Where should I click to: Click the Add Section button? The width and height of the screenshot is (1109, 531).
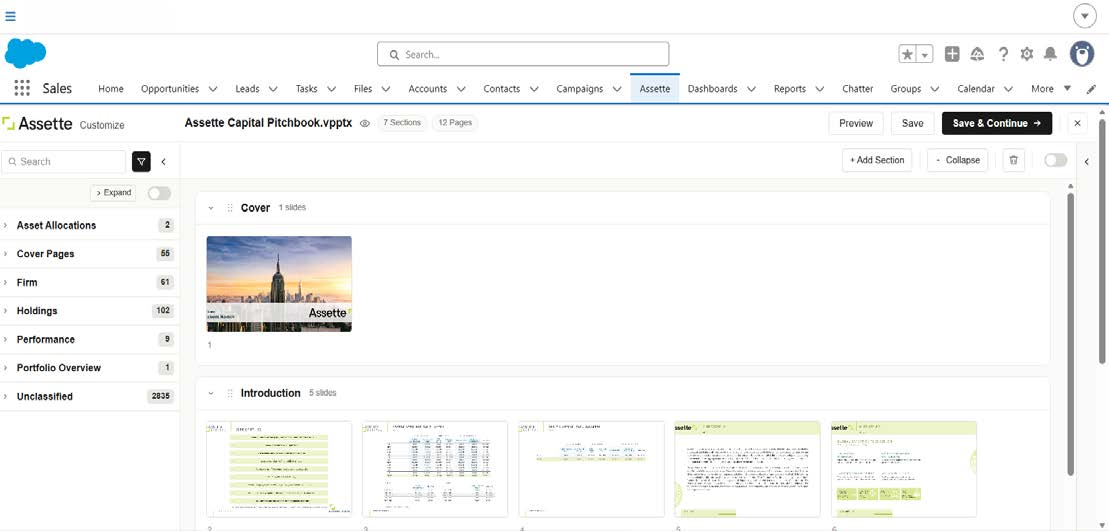pos(877,160)
